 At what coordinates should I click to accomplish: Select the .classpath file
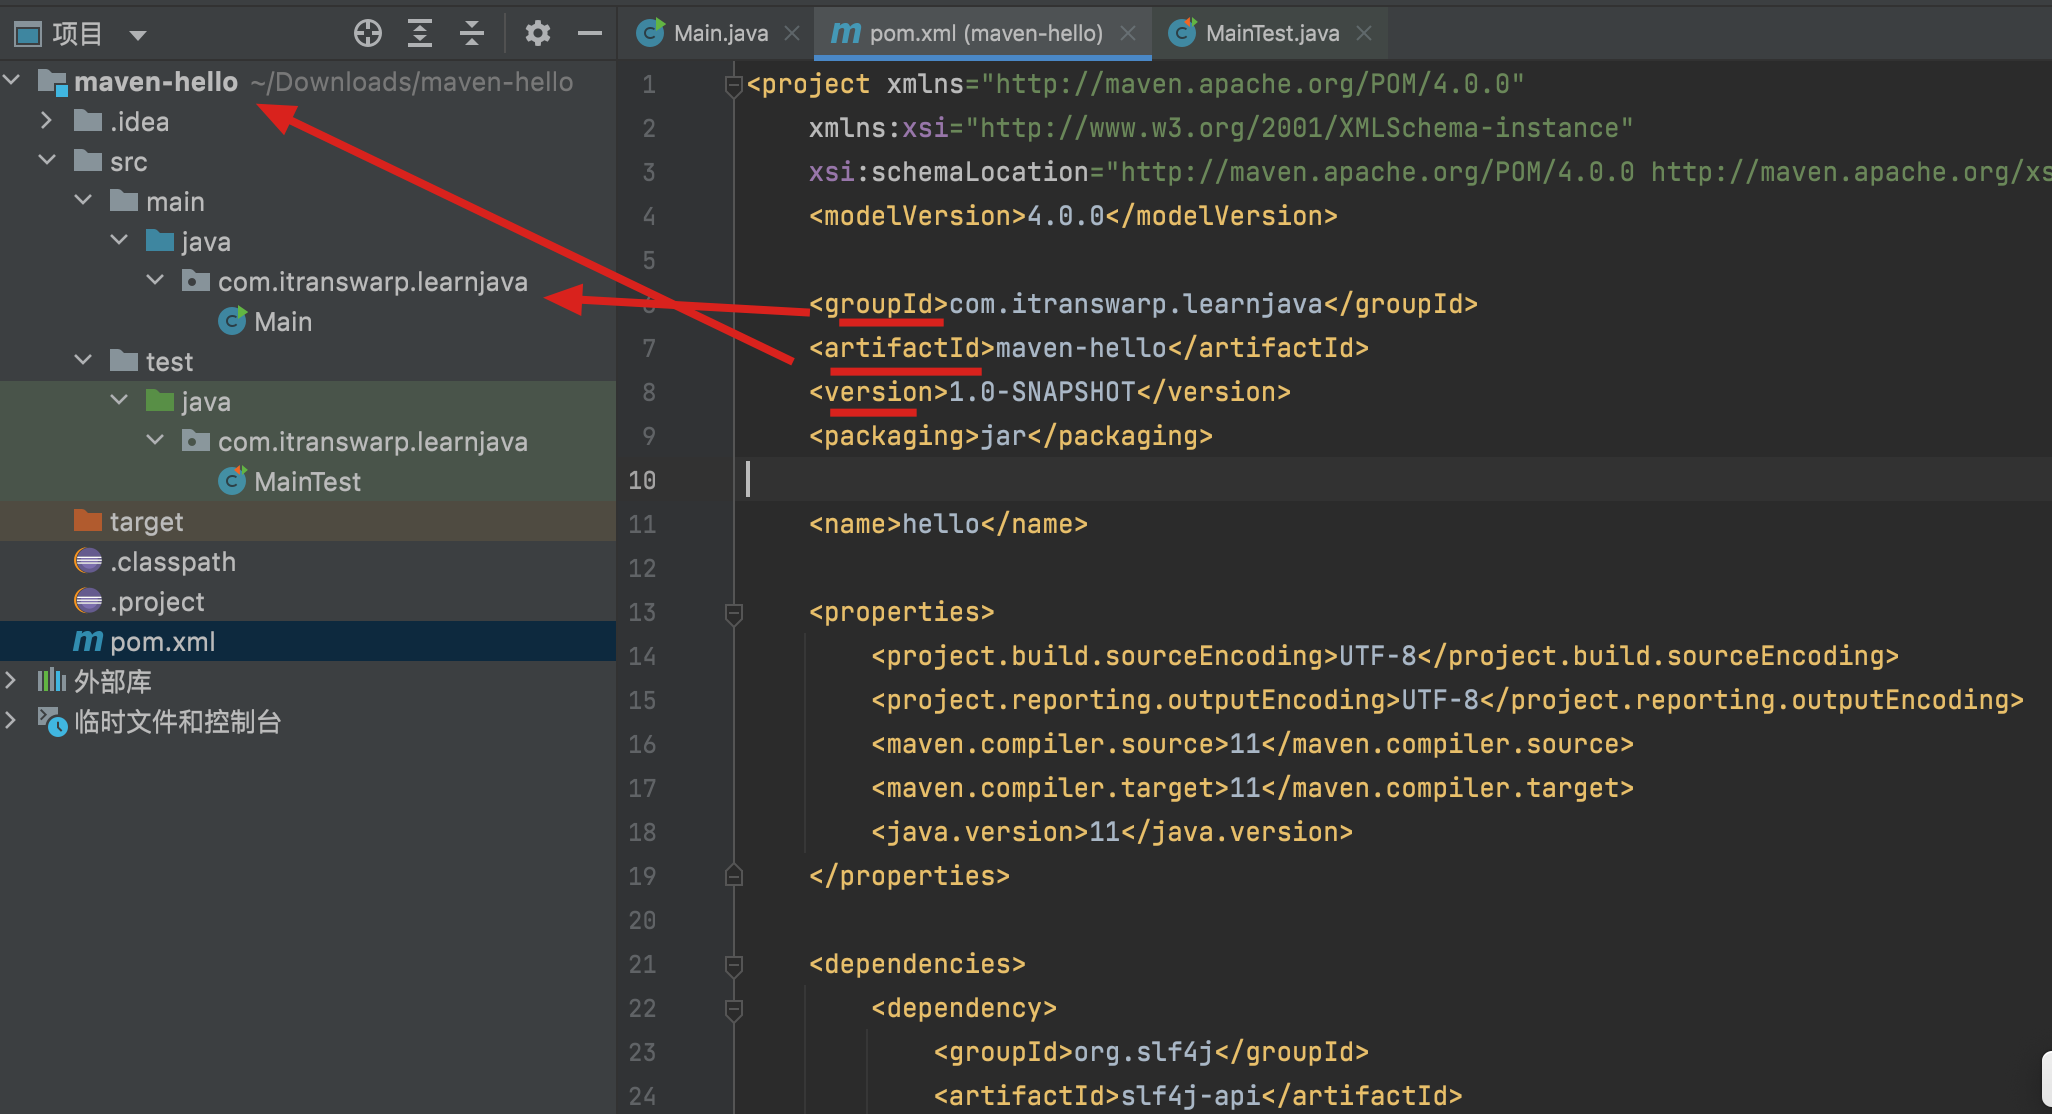(x=308, y=561)
